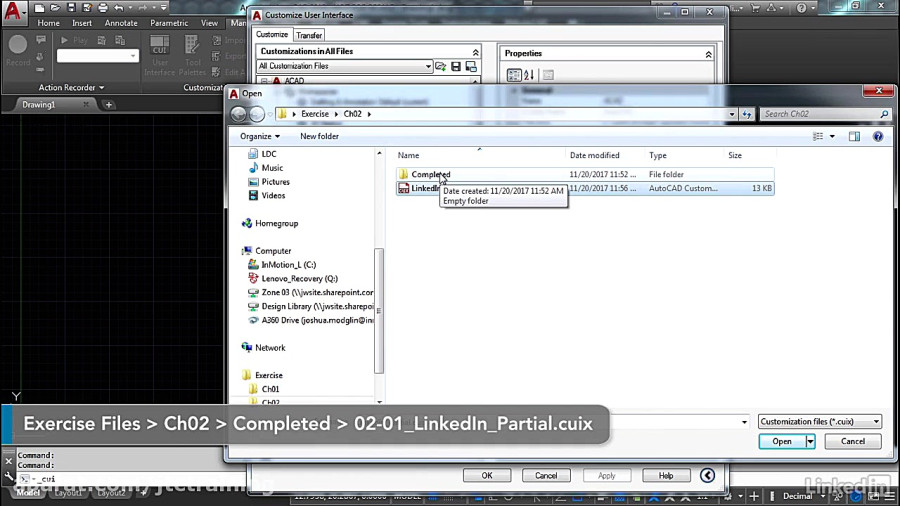
Task: Select the Drawing1 file tab
Action: [38, 104]
